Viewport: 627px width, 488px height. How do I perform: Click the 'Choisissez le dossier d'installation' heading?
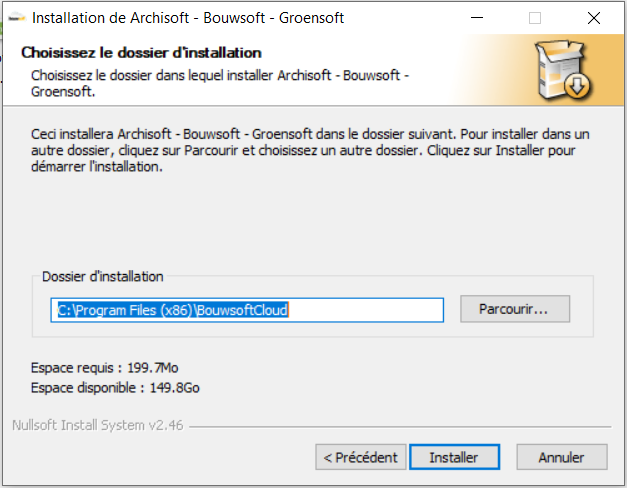coord(141,52)
